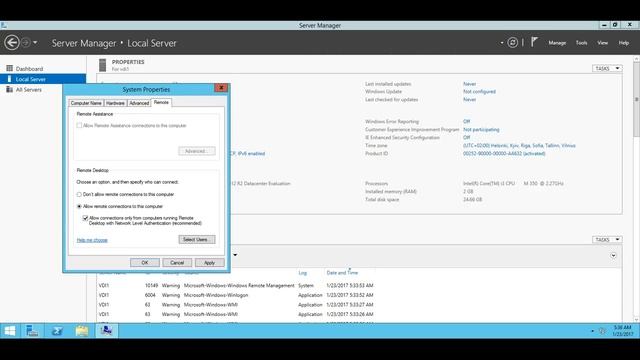Switch to Remote tab
The width and height of the screenshot is (640, 360).
161,102
